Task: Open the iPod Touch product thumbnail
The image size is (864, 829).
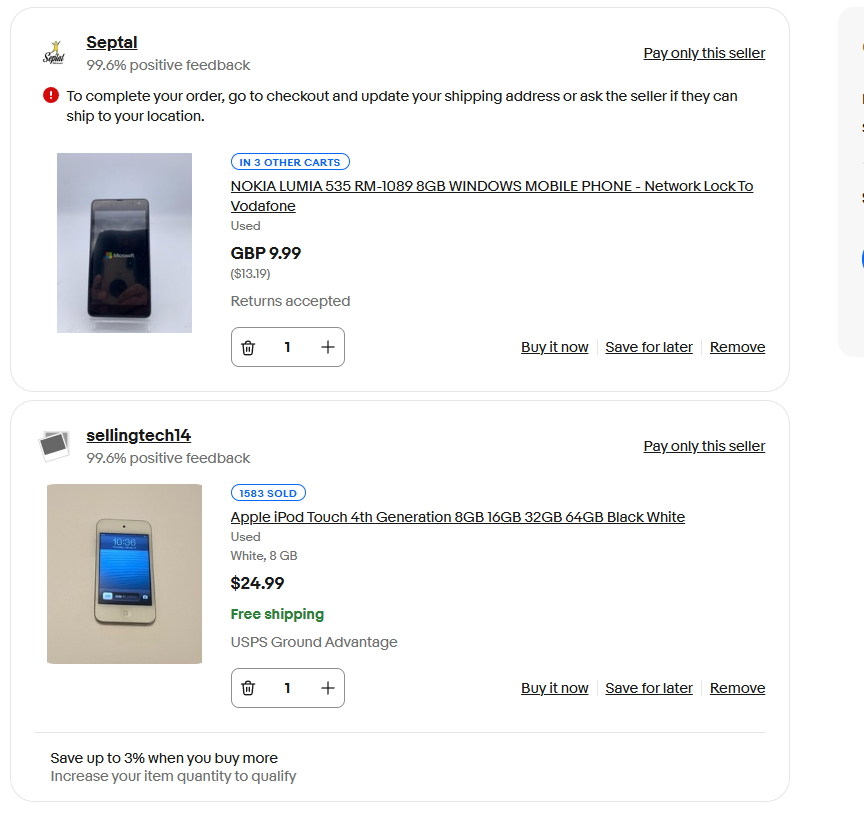Action: click(x=124, y=574)
